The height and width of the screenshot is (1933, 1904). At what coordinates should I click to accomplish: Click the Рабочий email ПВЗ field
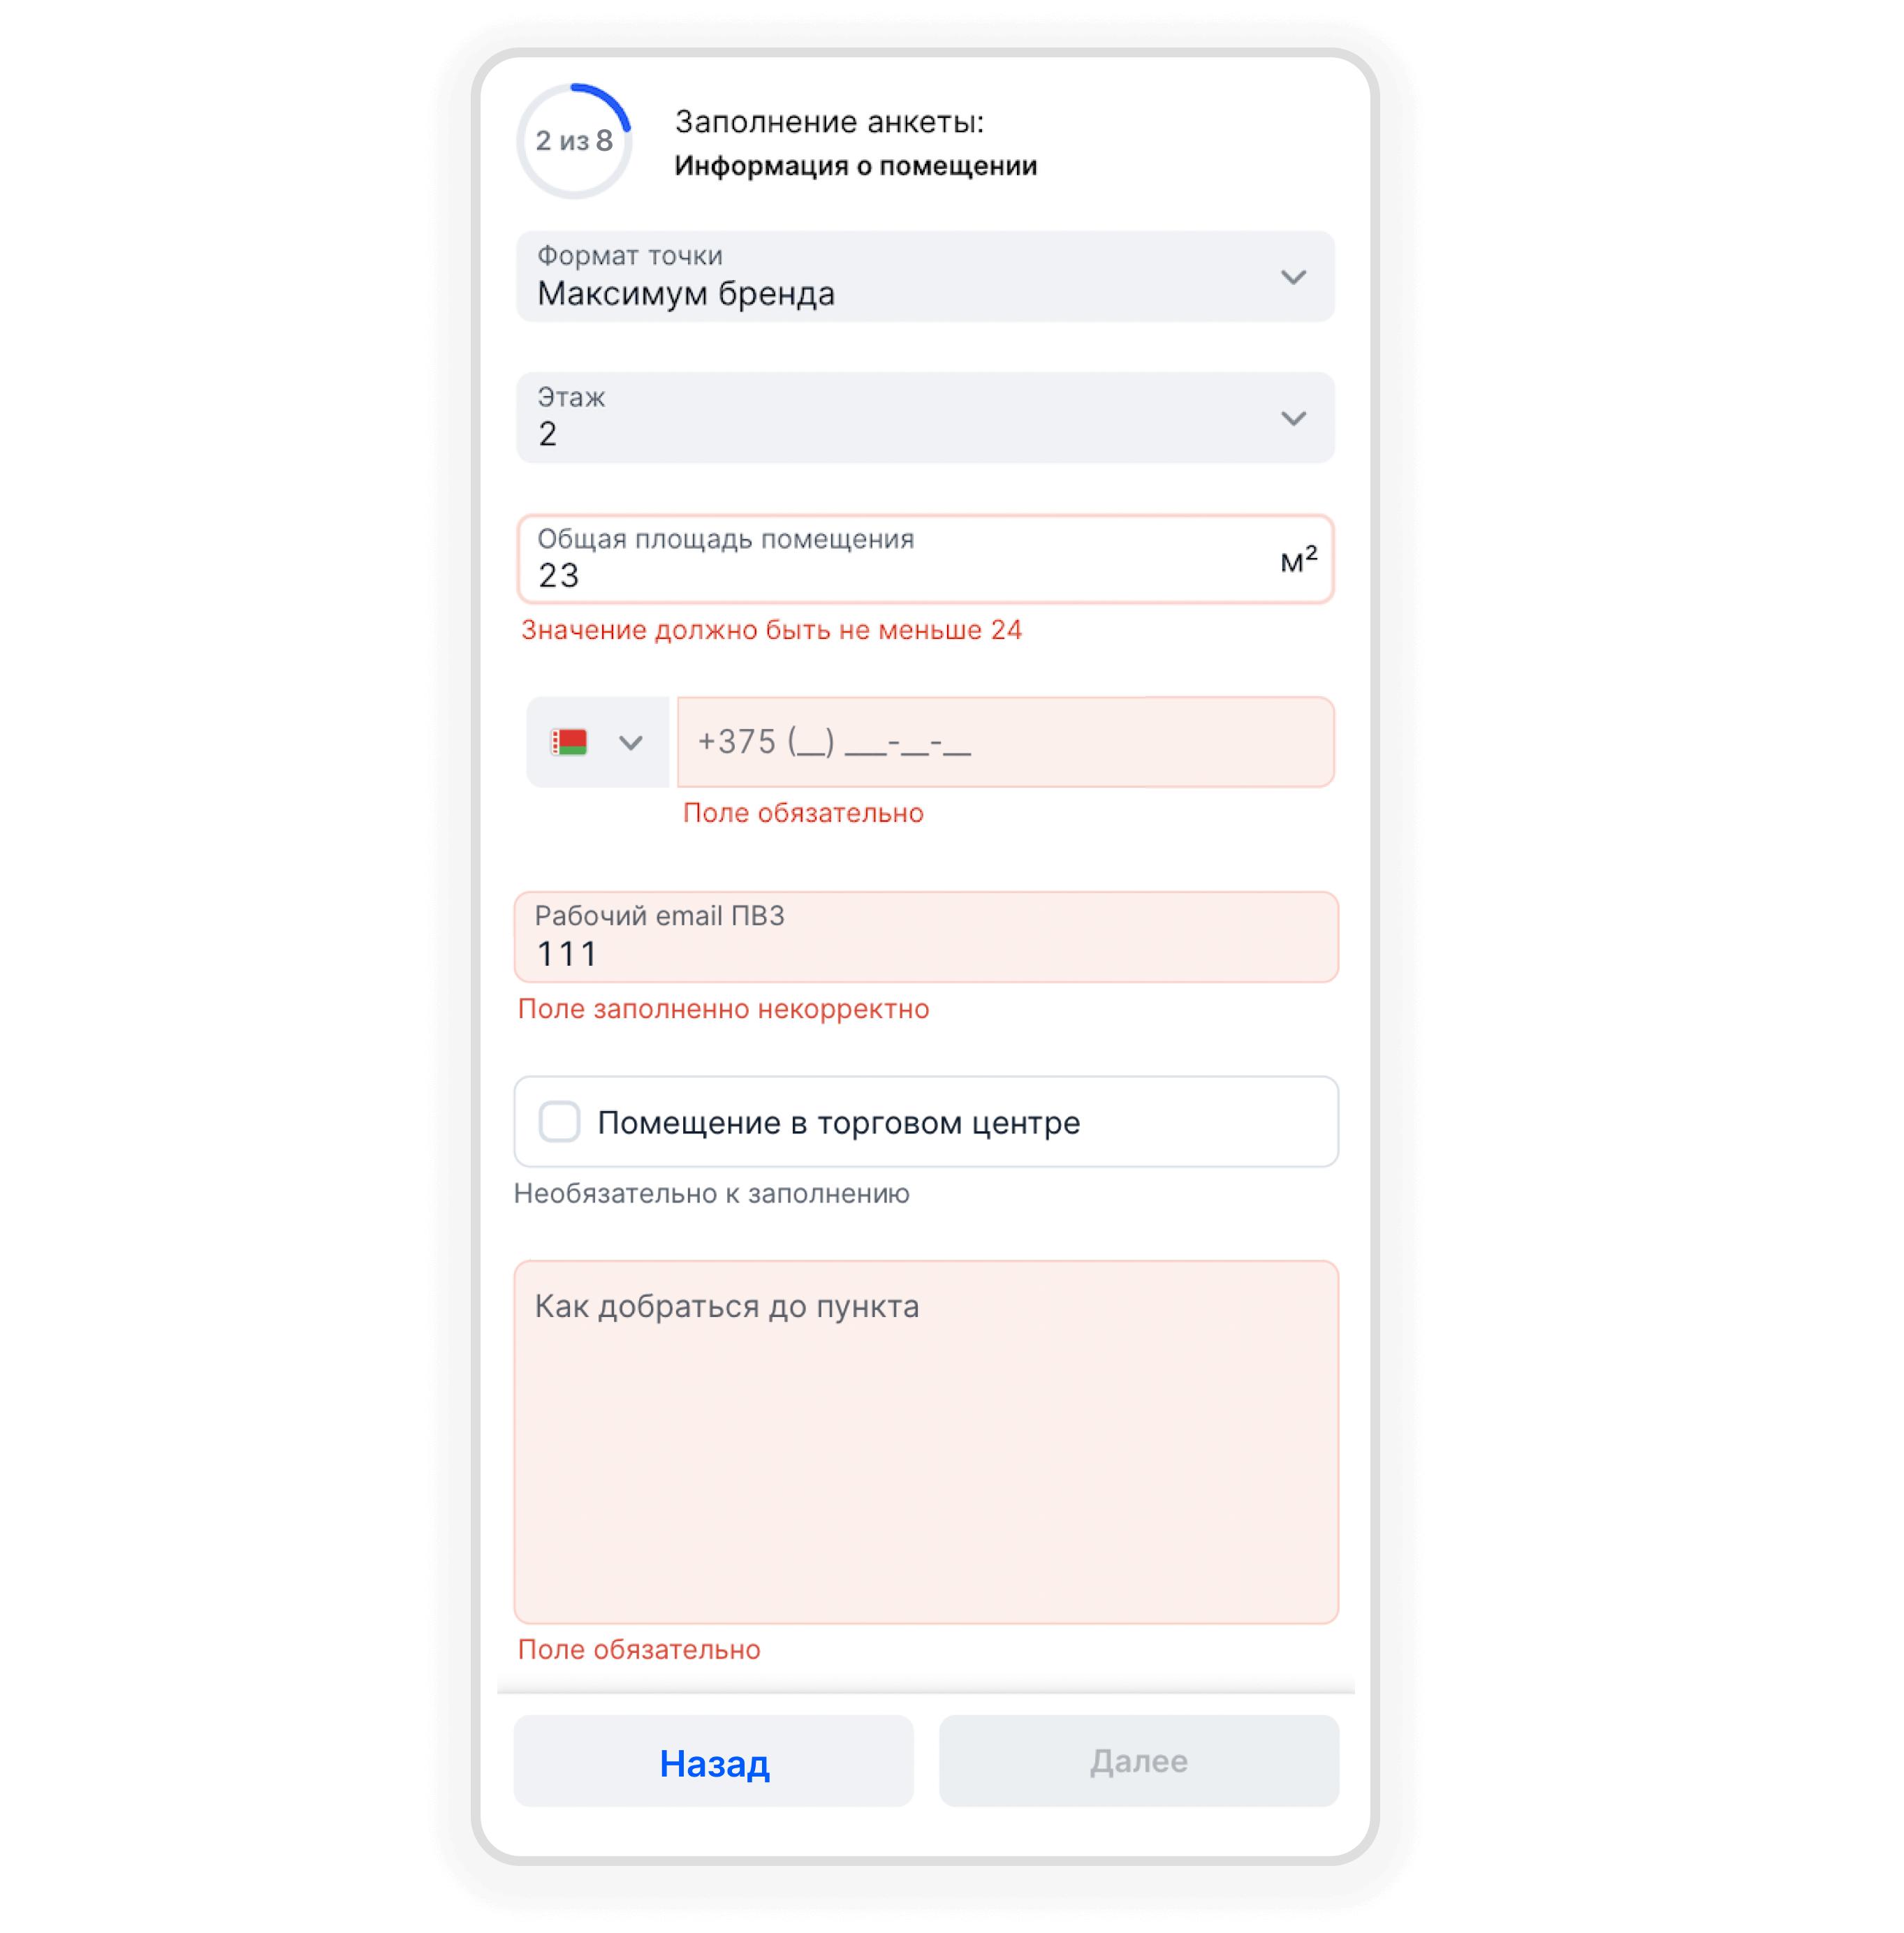pyautogui.click(x=925, y=937)
